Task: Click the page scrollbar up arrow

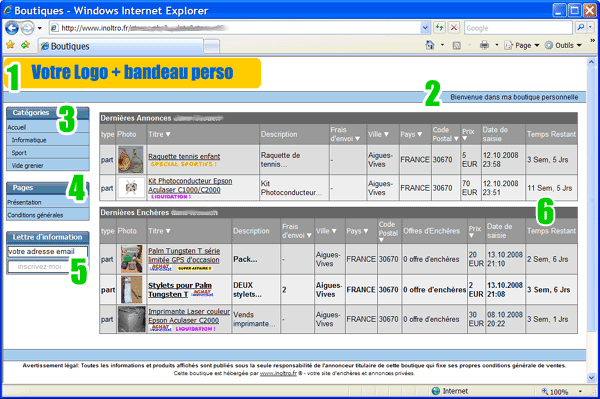Action: coord(591,62)
